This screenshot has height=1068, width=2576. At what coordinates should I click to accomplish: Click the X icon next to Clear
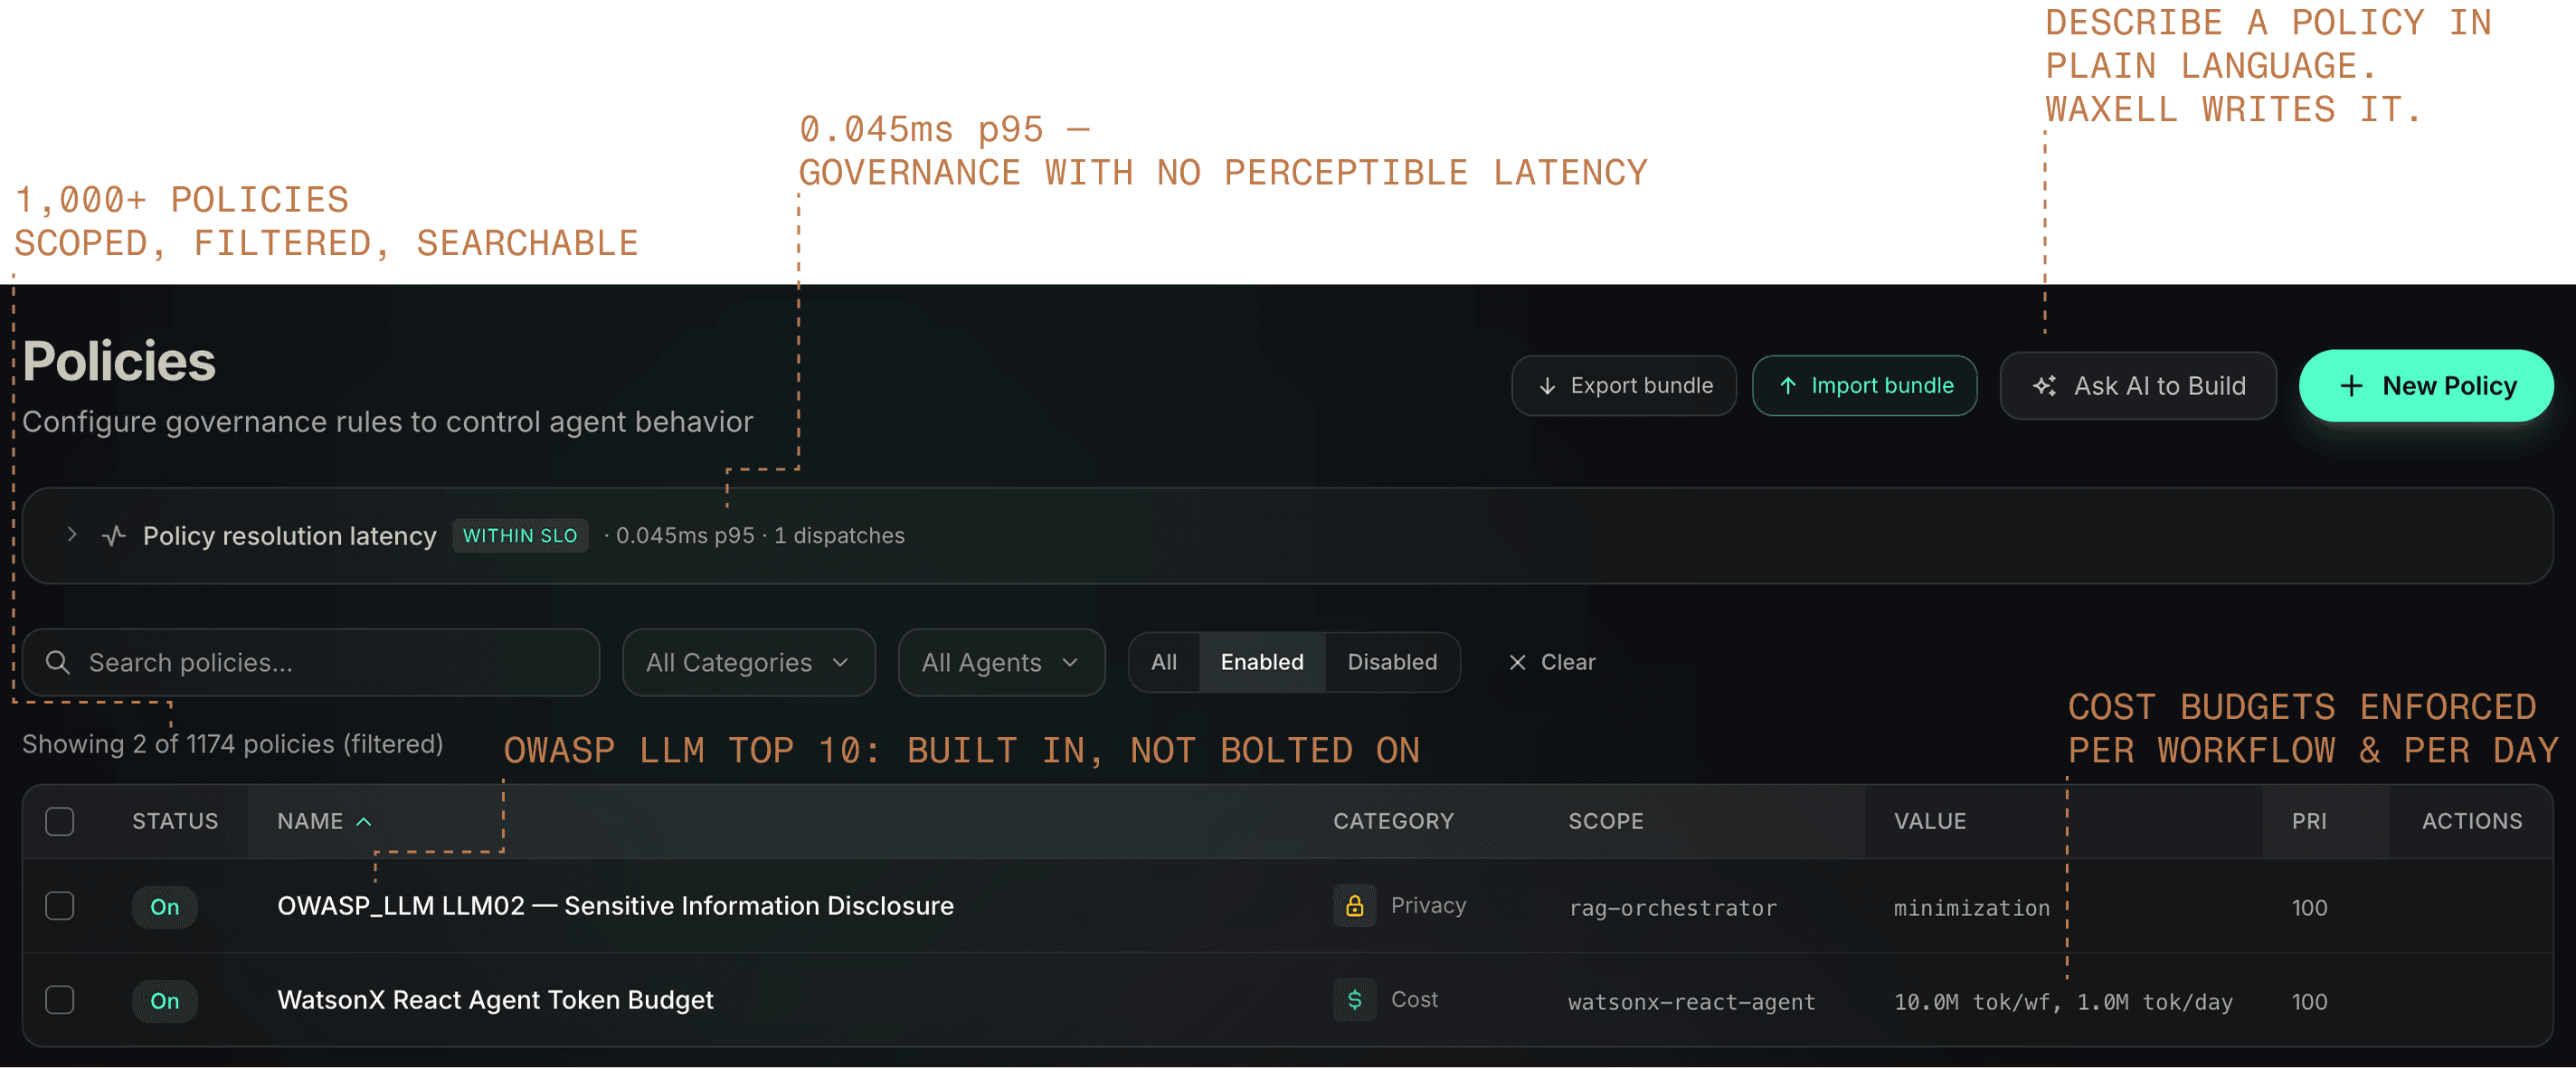[x=1517, y=662]
